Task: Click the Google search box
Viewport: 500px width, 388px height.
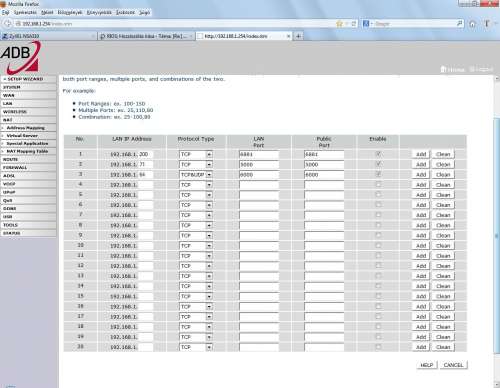Action: tap(413, 24)
